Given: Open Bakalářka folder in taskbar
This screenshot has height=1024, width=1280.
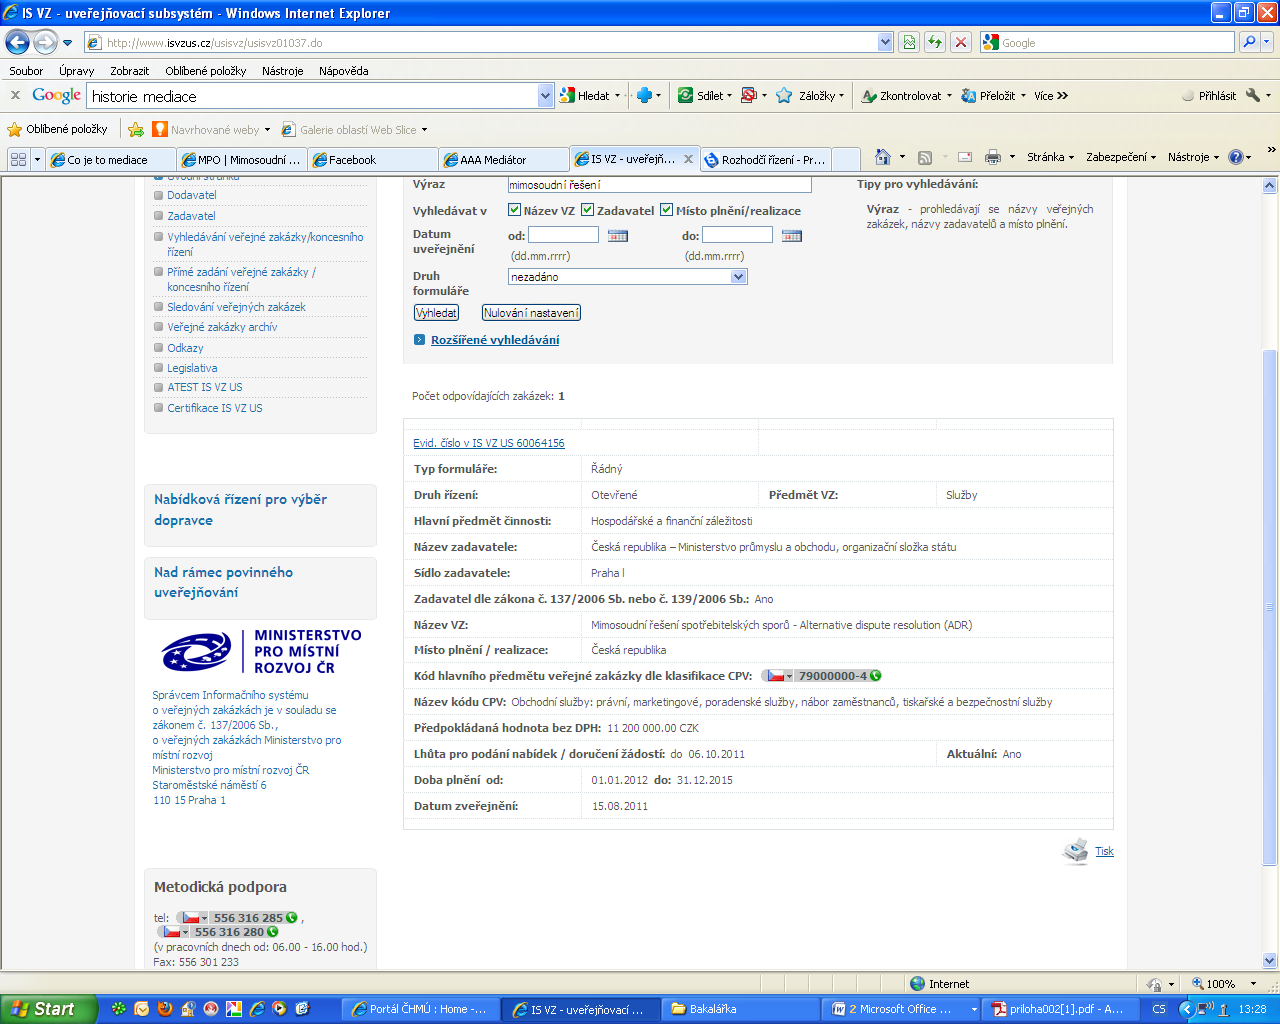Looking at the screenshot, I should coord(742,1009).
